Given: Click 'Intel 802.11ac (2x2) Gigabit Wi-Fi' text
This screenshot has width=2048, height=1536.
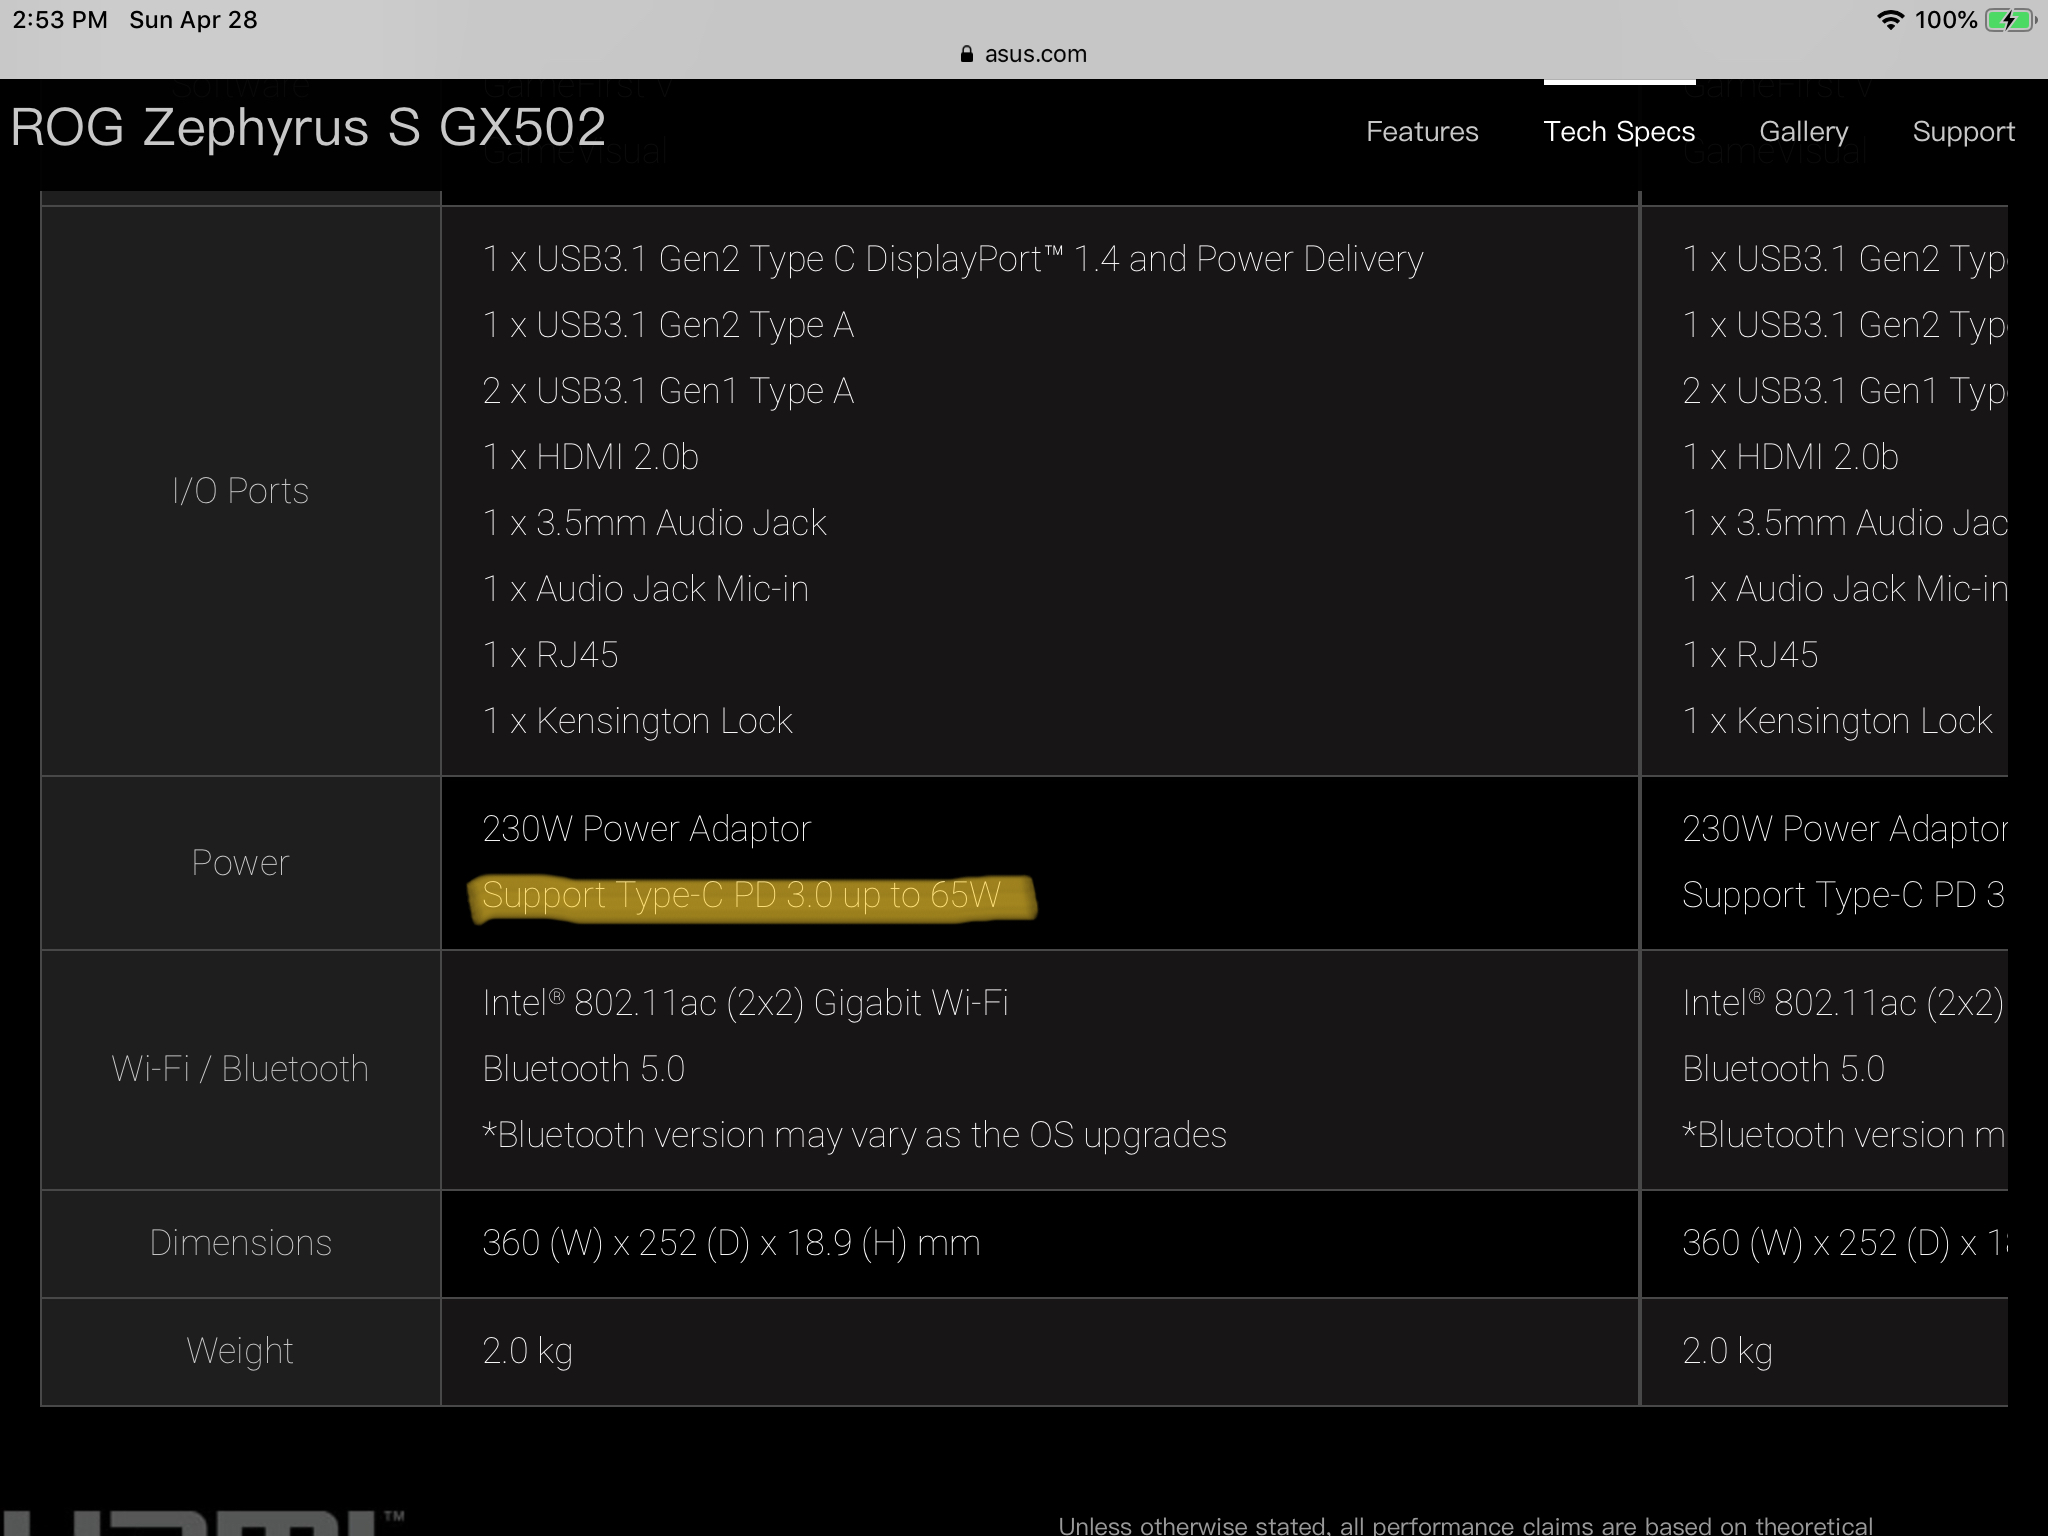Looking at the screenshot, I should 745,1003.
